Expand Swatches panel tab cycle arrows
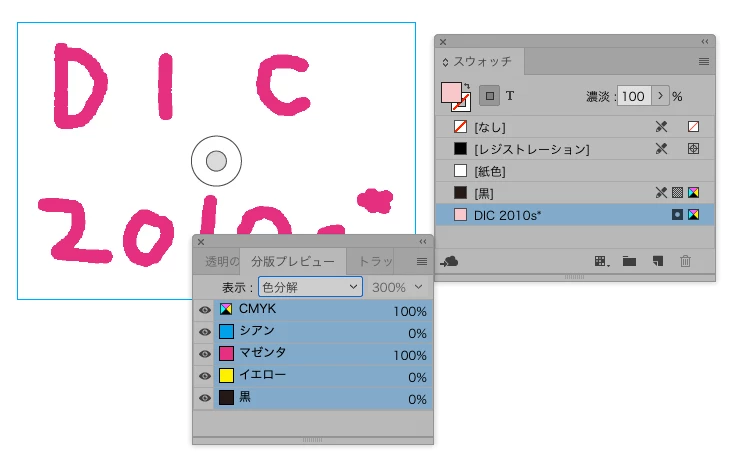The image size is (742, 467). pyautogui.click(x=445, y=62)
